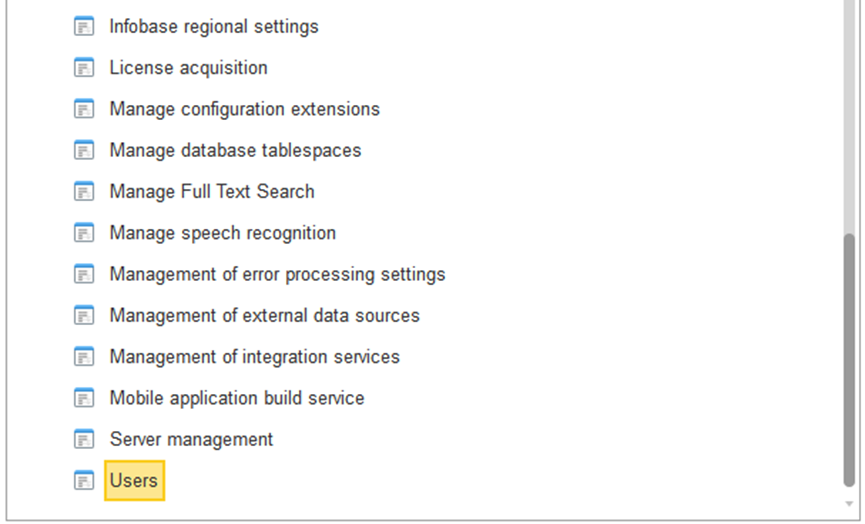Select Infobase regional settings
The height and width of the screenshot is (524, 865).
click(x=214, y=27)
